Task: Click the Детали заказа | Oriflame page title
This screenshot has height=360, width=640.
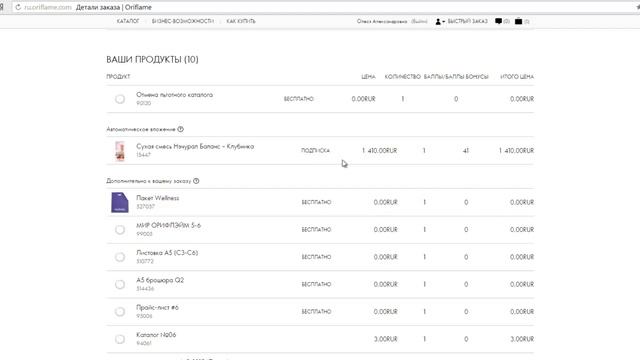Action: tap(113, 7)
